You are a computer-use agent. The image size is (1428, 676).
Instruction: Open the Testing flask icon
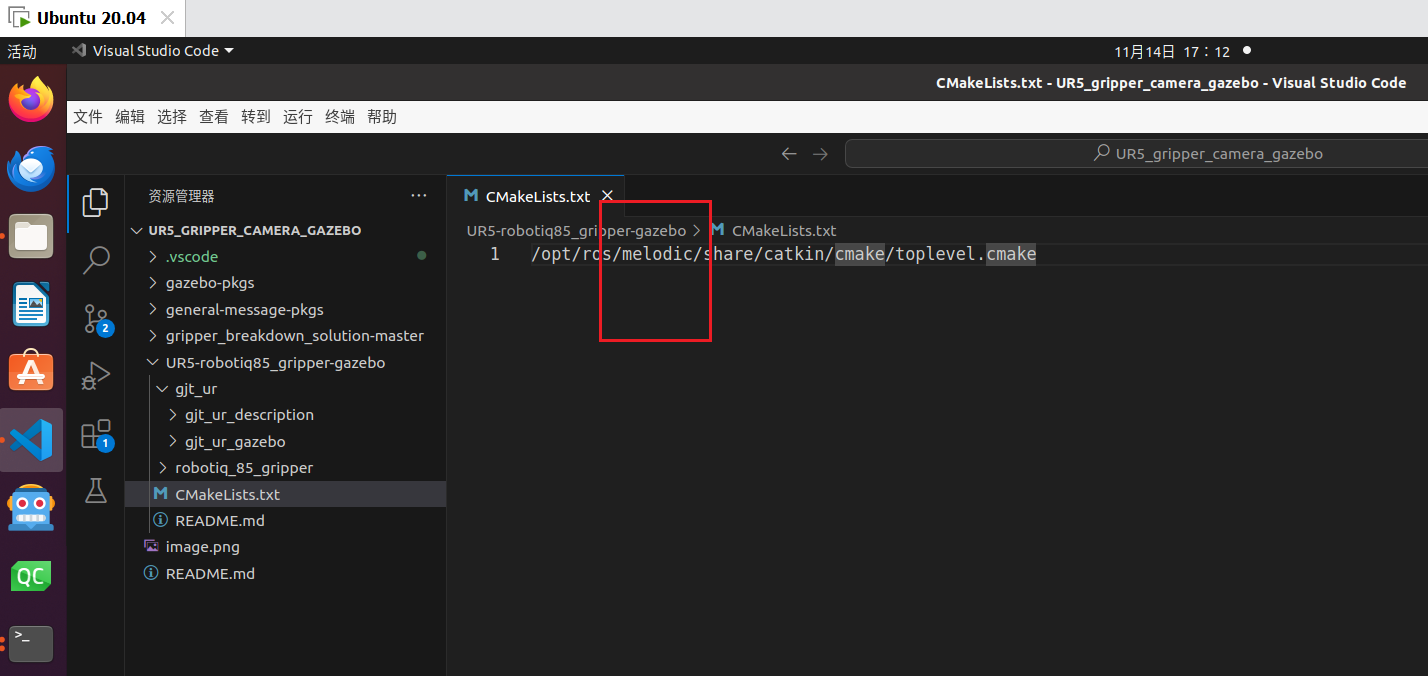click(95, 490)
